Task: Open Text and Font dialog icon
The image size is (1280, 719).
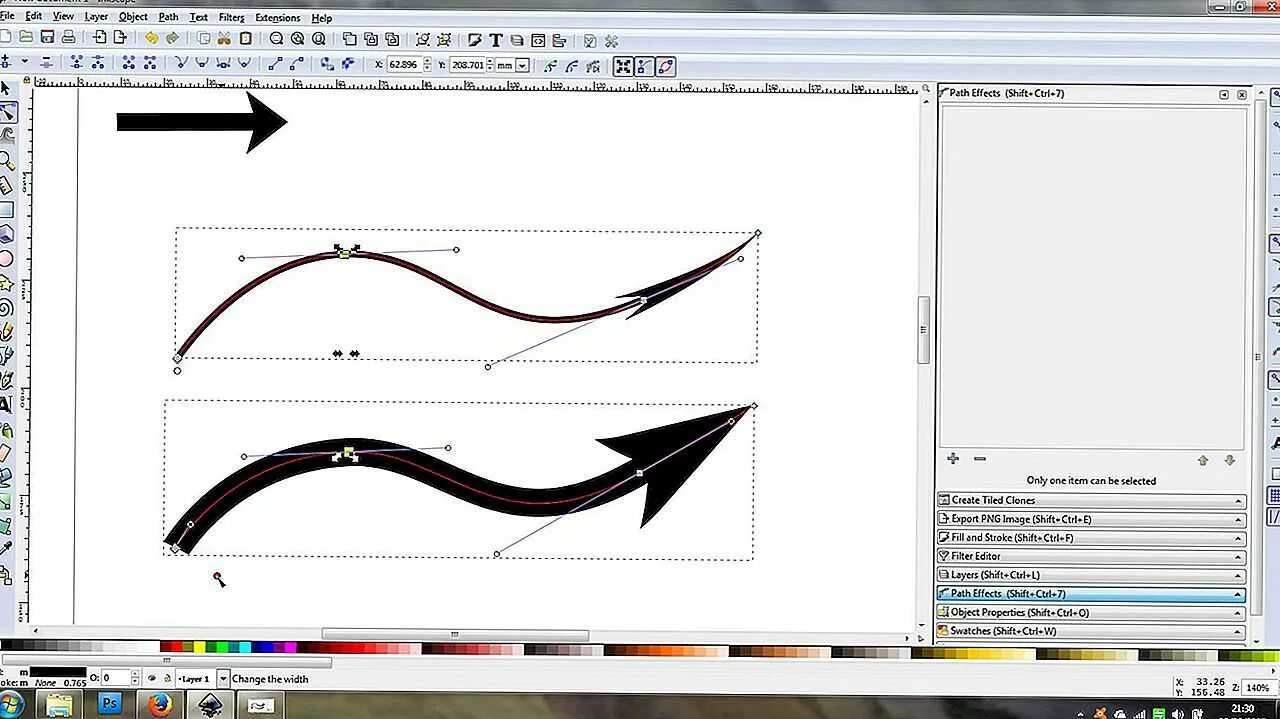Action: [495, 40]
